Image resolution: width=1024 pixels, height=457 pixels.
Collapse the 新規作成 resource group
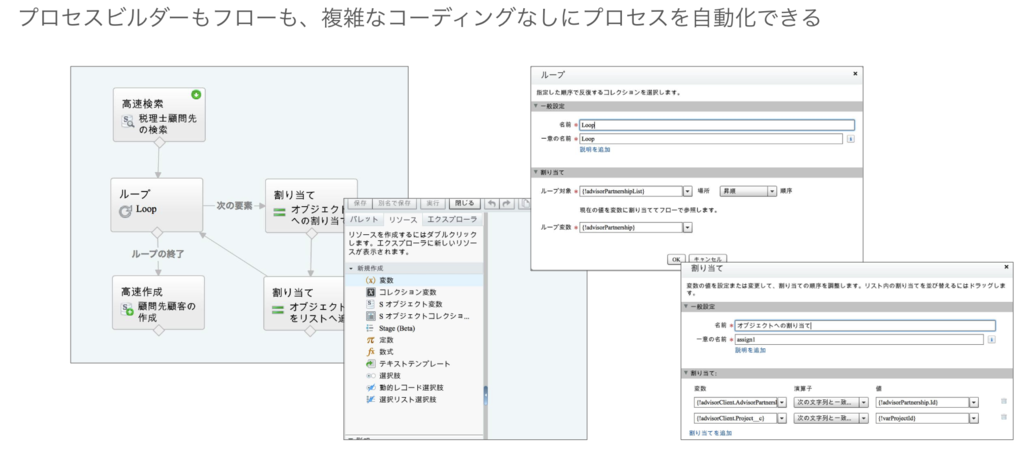pos(351,268)
